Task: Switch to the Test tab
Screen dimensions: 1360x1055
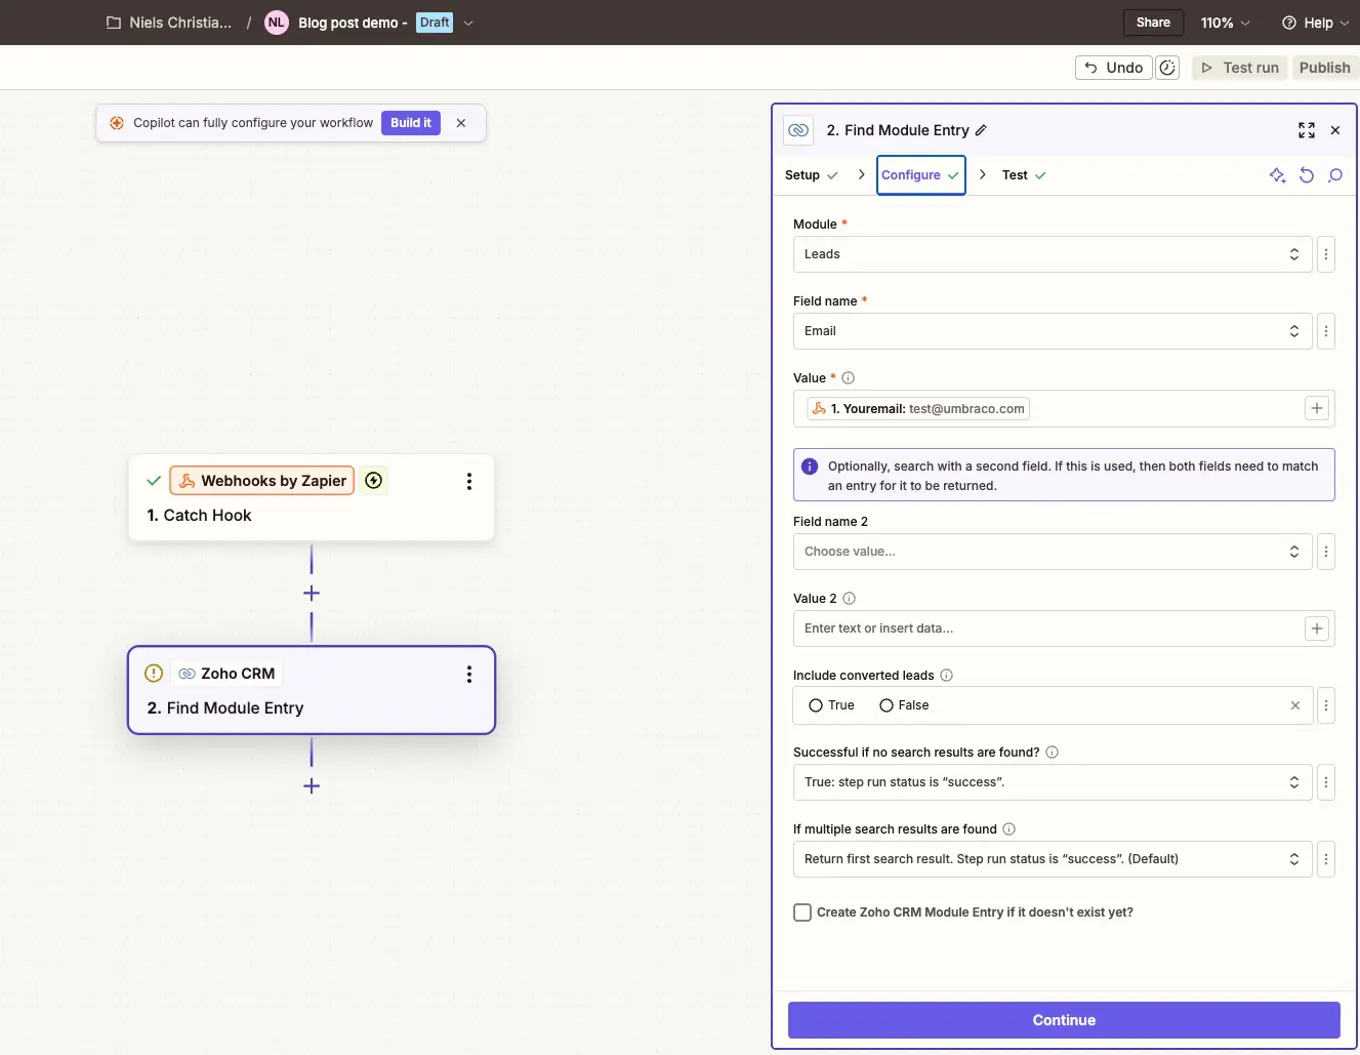Action: (x=1015, y=174)
